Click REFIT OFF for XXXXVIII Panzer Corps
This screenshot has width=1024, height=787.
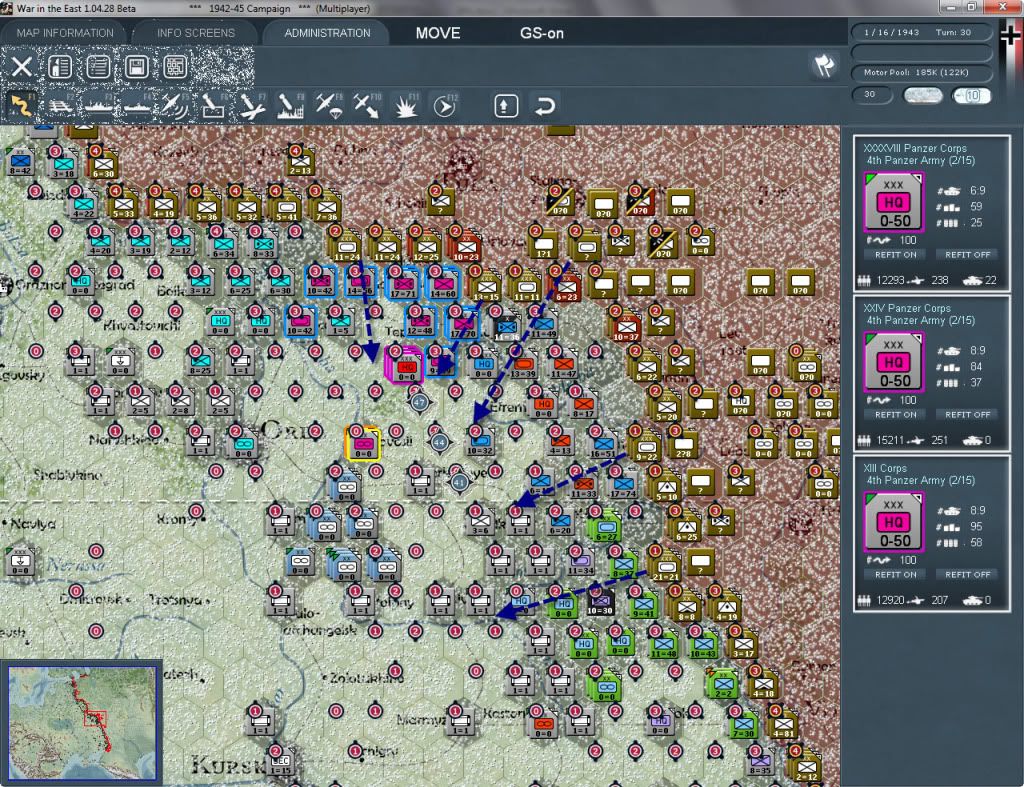point(967,255)
